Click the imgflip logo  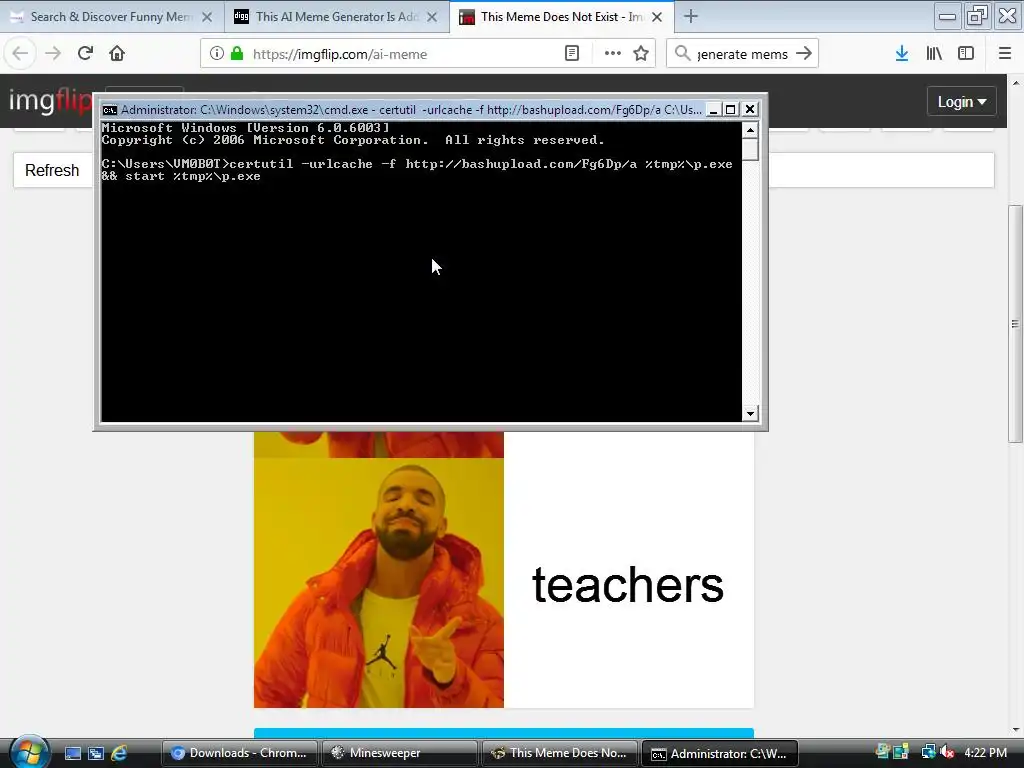coord(50,101)
